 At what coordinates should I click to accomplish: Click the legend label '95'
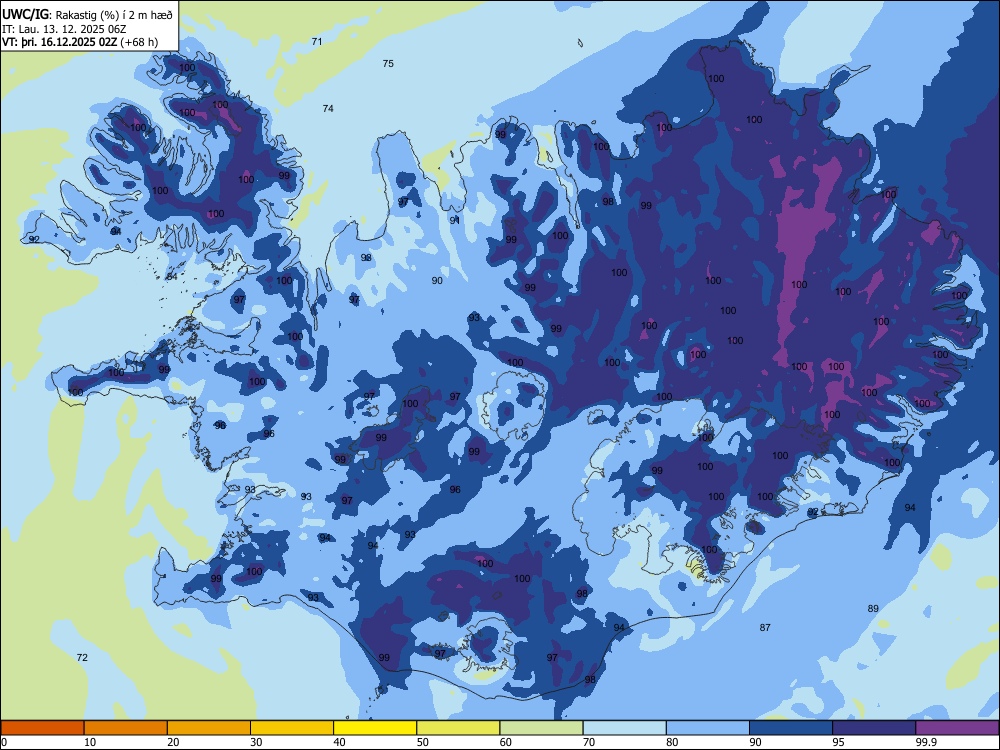click(838, 742)
